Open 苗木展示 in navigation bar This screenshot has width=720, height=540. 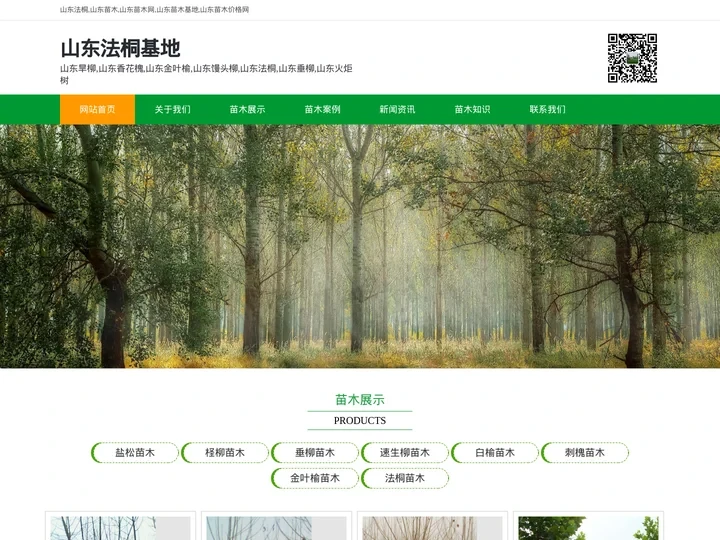[248, 109]
